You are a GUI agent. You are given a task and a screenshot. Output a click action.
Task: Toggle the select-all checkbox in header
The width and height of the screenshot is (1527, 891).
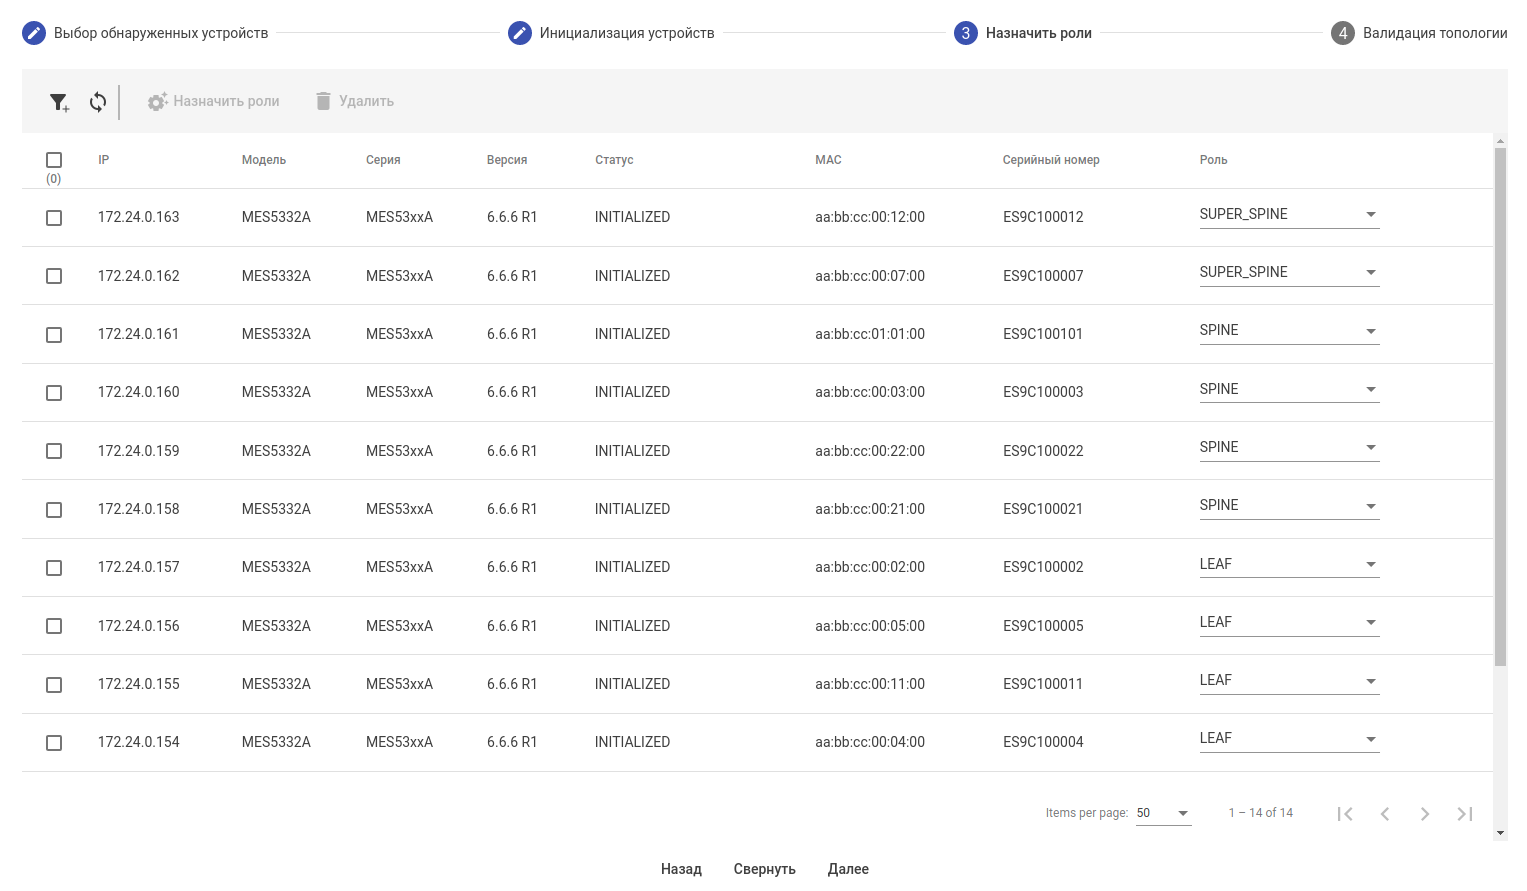coord(54,160)
